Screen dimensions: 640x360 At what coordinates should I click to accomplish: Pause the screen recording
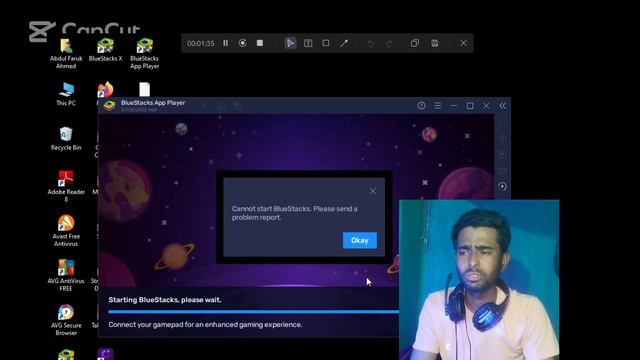pos(225,43)
